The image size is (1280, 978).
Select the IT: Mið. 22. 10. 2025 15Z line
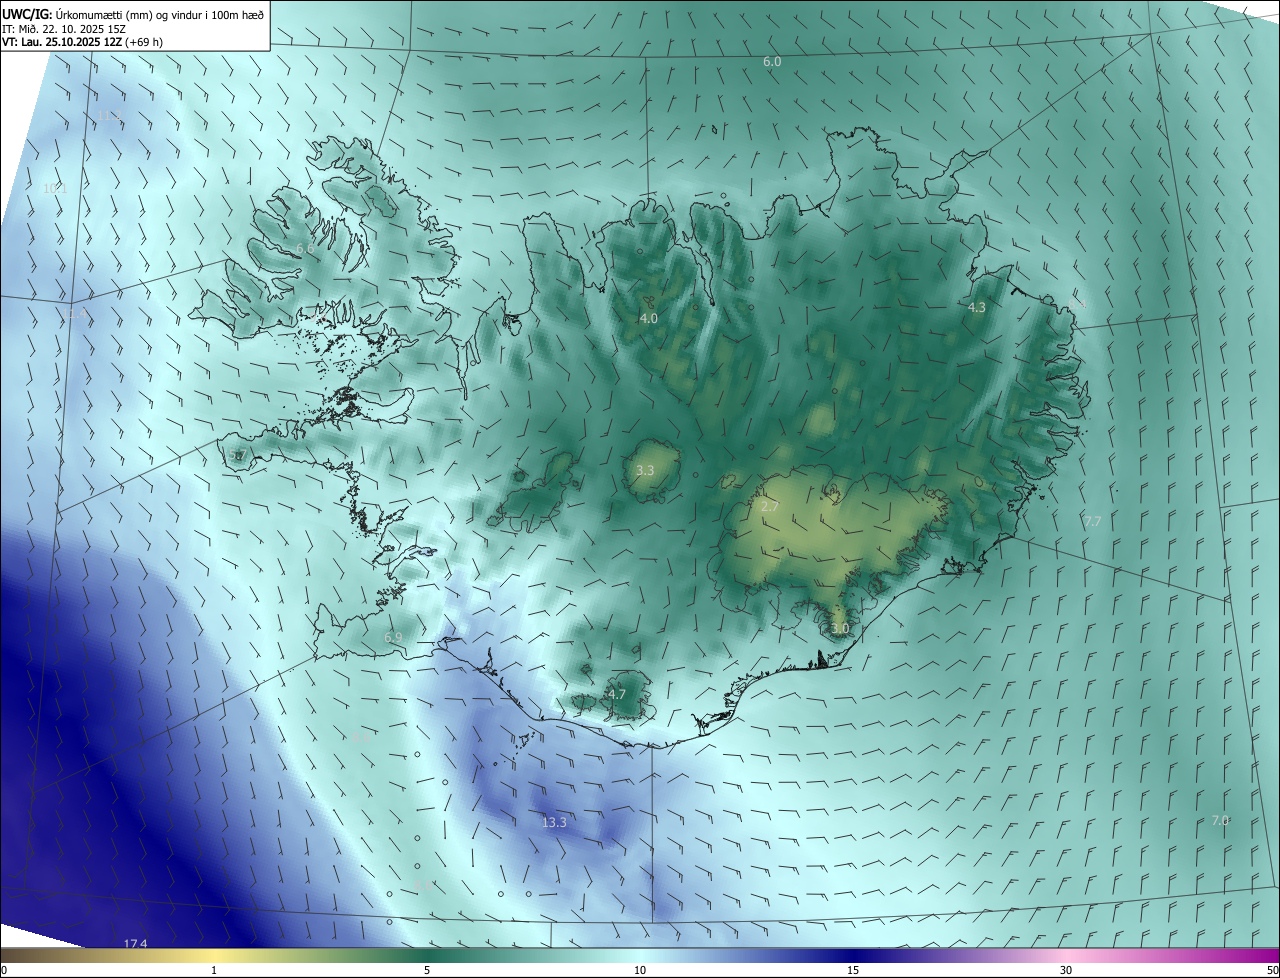64,29
